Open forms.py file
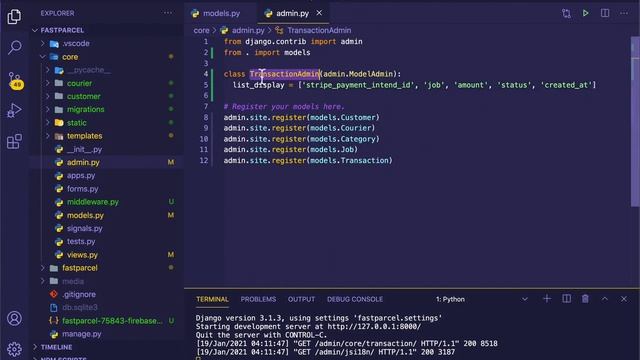640x360 pixels. (82, 189)
